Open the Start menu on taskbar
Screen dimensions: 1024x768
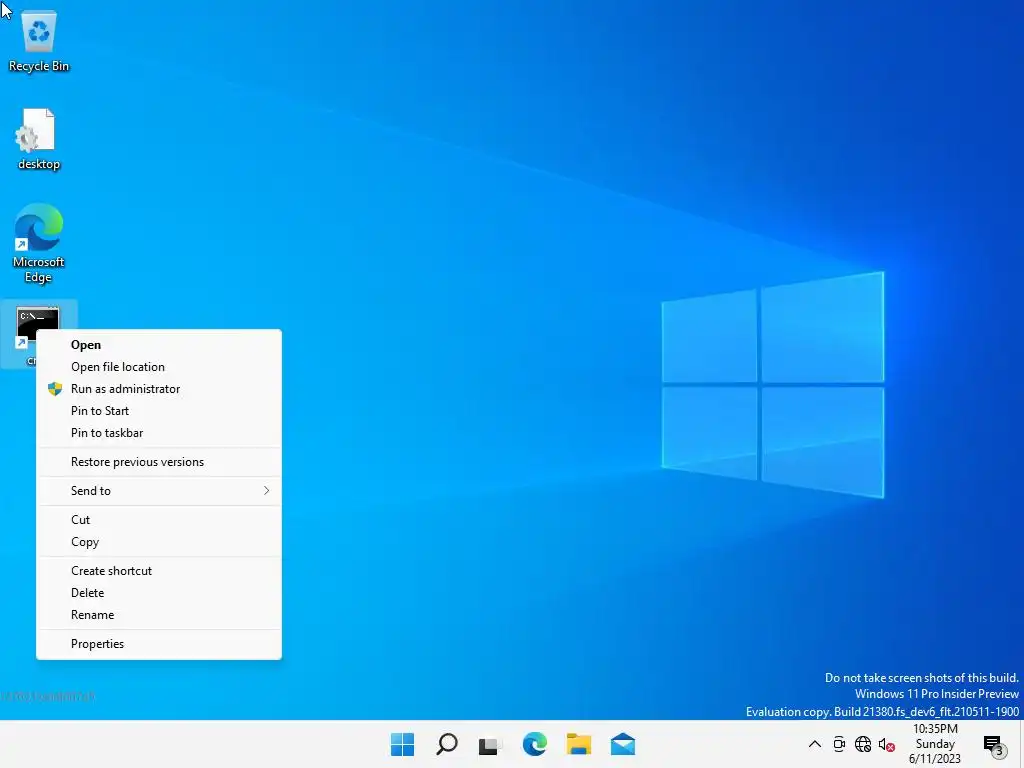pyautogui.click(x=402, y=744)
